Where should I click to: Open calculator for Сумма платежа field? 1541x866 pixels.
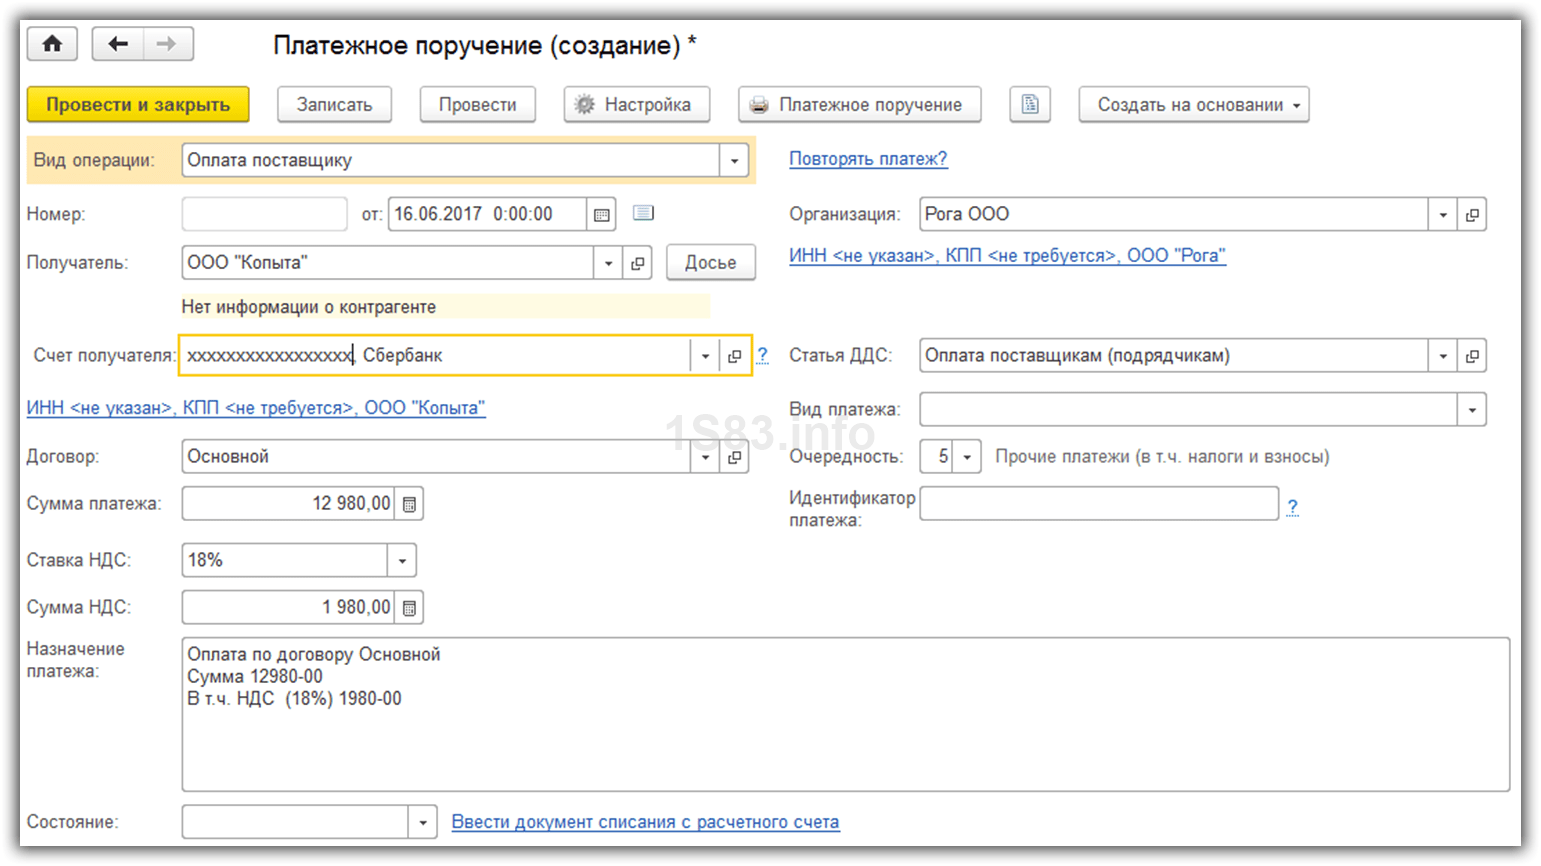[x=409, y=504]
